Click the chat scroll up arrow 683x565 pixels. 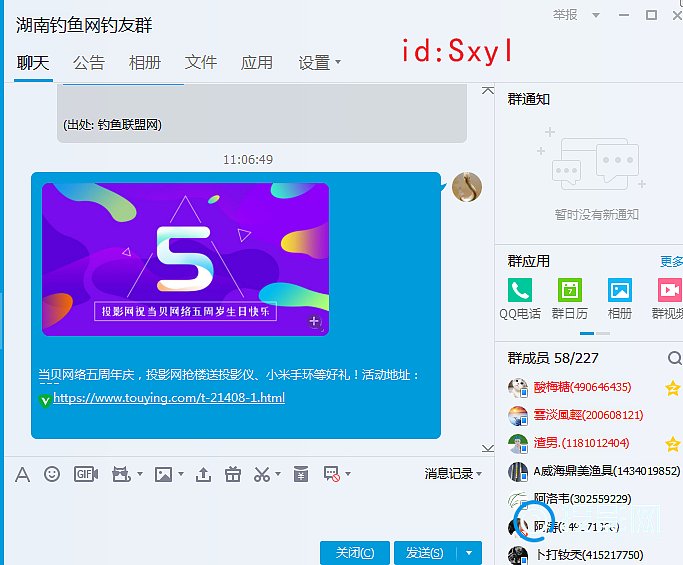[488, 91]
